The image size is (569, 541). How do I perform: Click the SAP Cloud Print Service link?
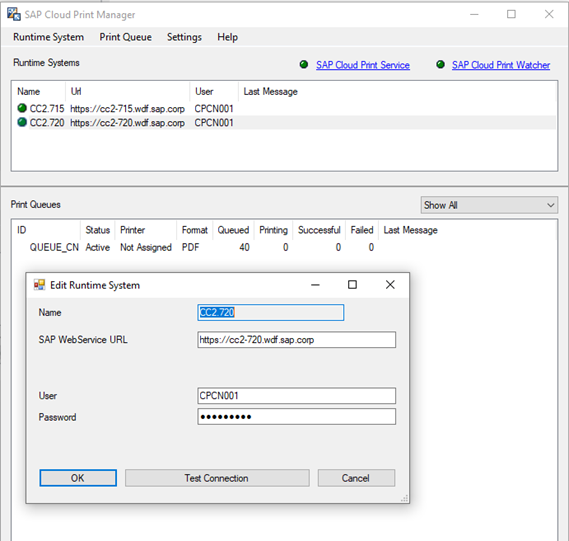point(363,65)
